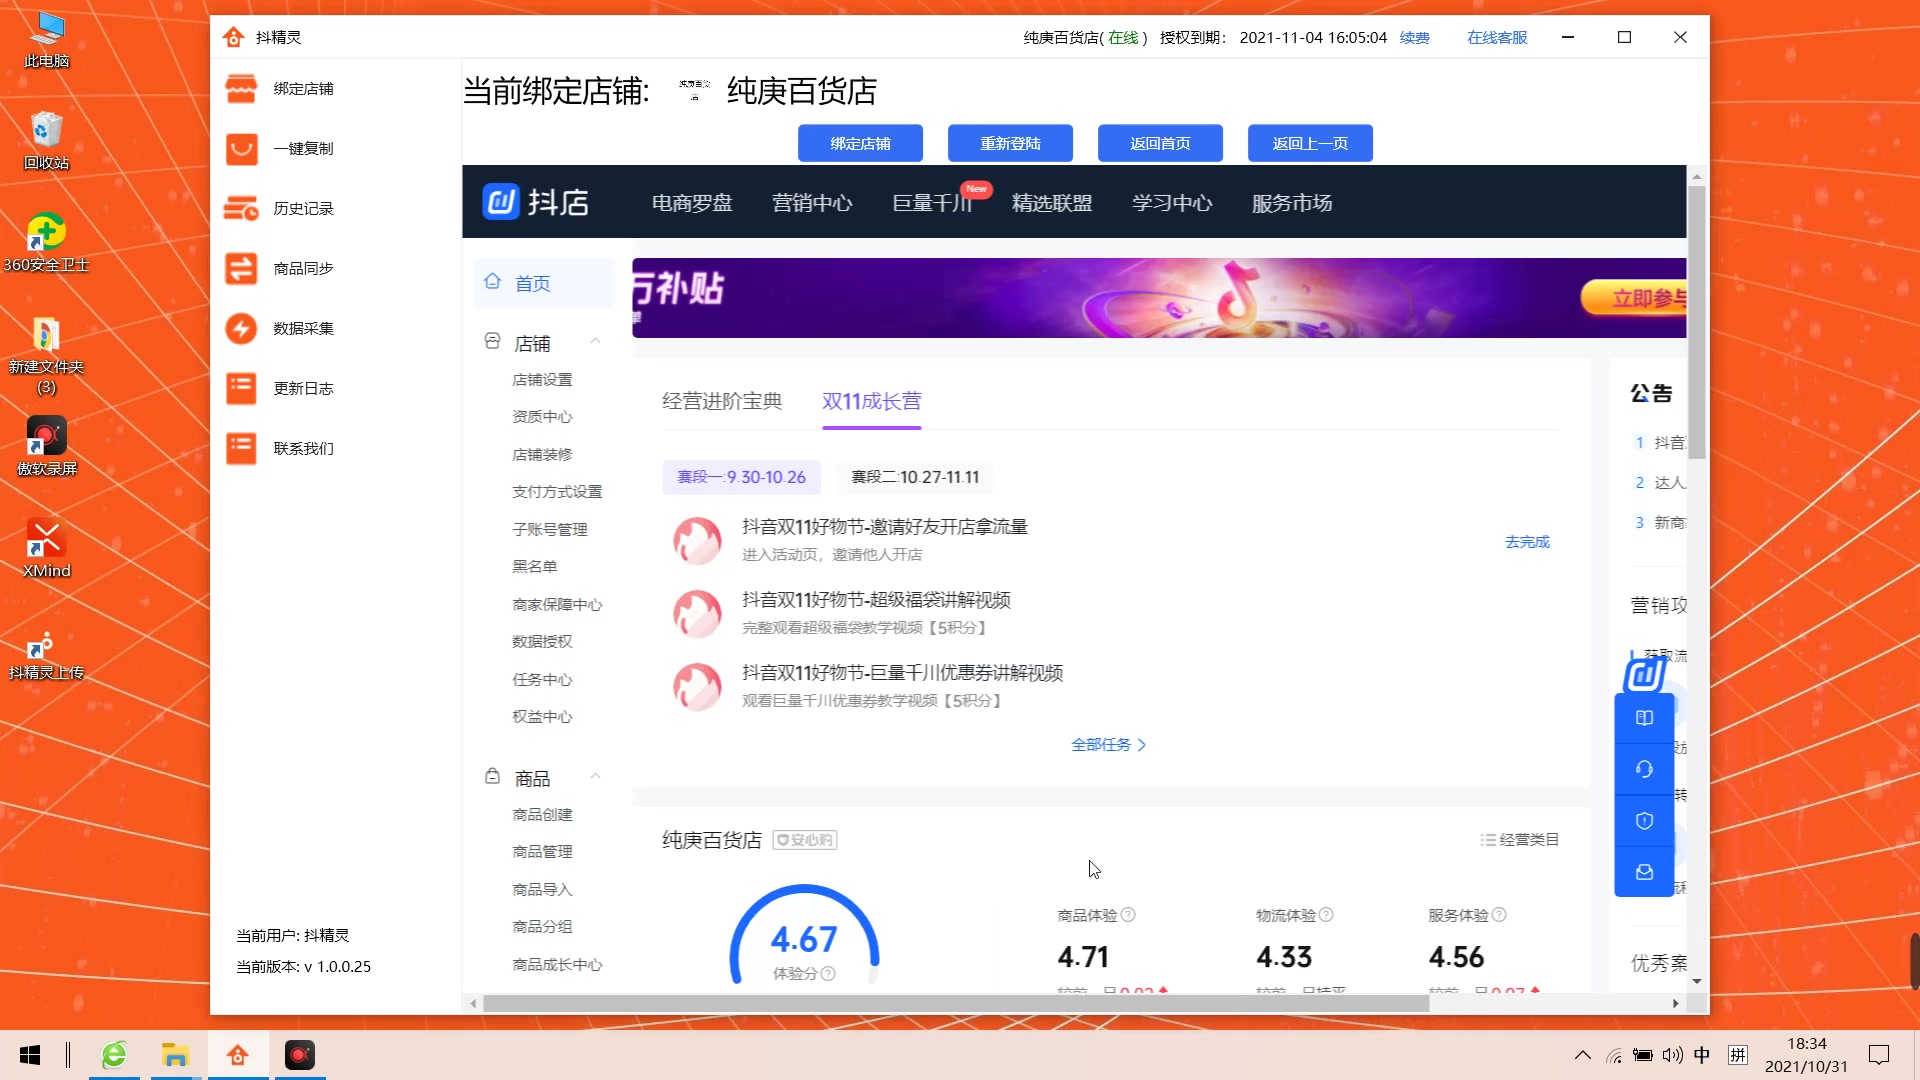Click the 抖店 logo in header

click(536, 202)
